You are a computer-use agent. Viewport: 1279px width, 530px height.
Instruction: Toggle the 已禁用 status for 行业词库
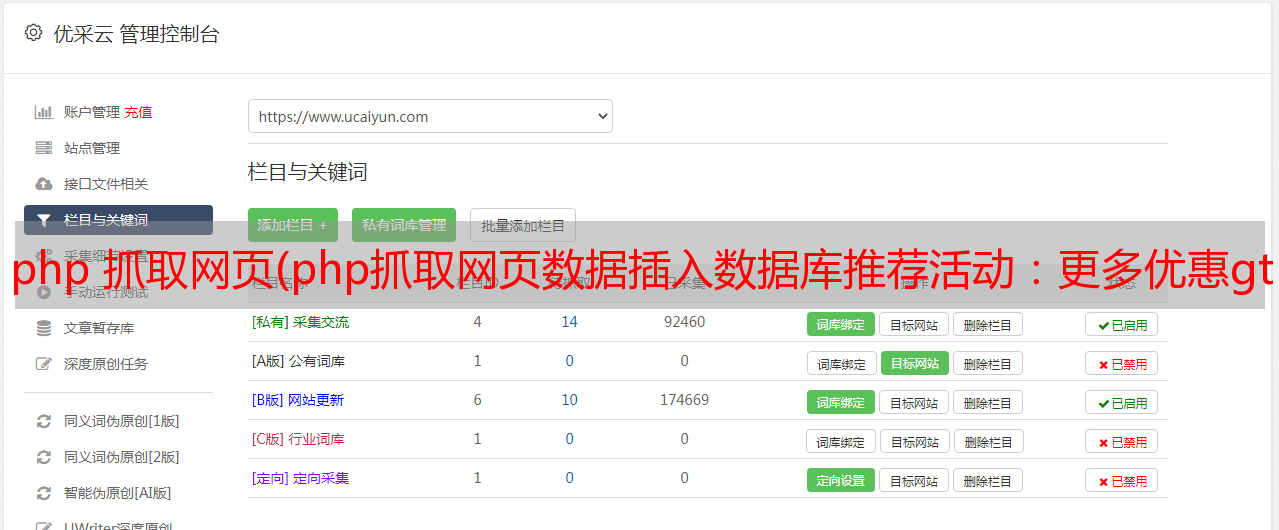pyautogui.click(x=1122, y=441)
